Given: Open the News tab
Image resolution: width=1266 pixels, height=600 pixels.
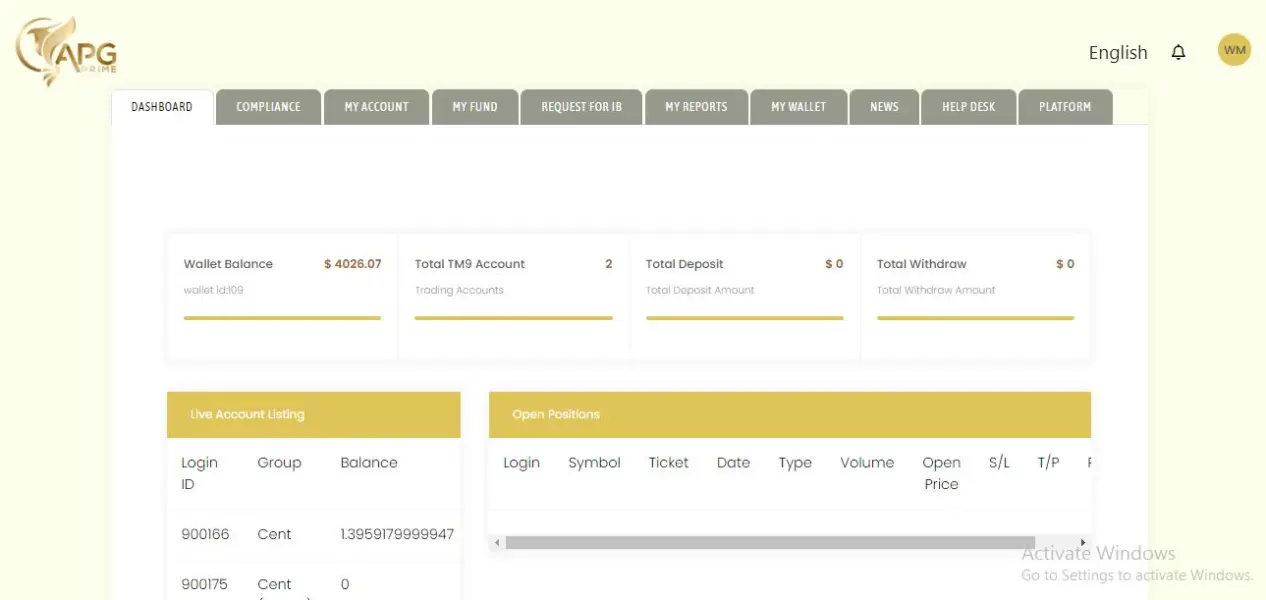Looking at the screenshot, I should 884,107.
